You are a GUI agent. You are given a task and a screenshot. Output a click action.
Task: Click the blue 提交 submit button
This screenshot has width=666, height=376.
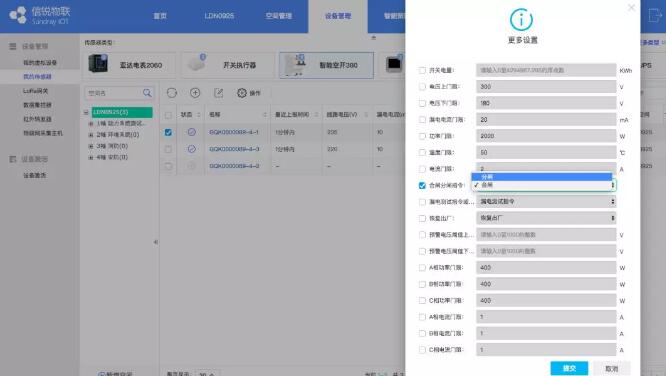pos(569,368)
